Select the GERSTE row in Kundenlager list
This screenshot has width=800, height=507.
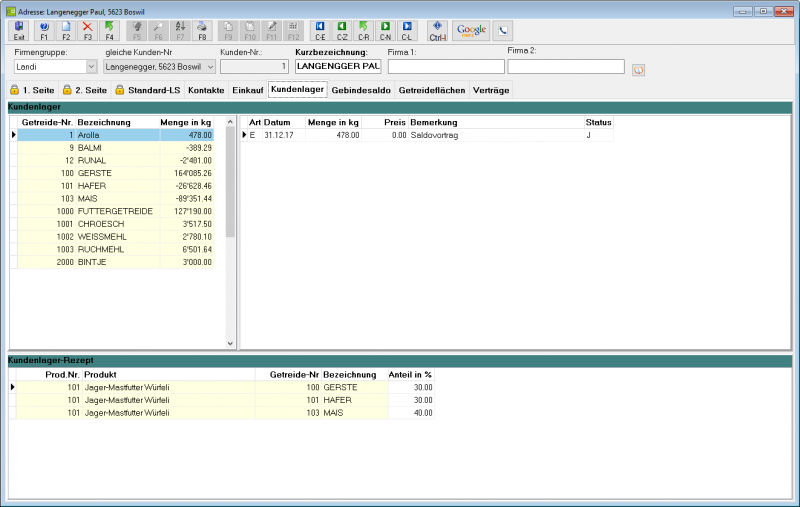coord(115,173)
